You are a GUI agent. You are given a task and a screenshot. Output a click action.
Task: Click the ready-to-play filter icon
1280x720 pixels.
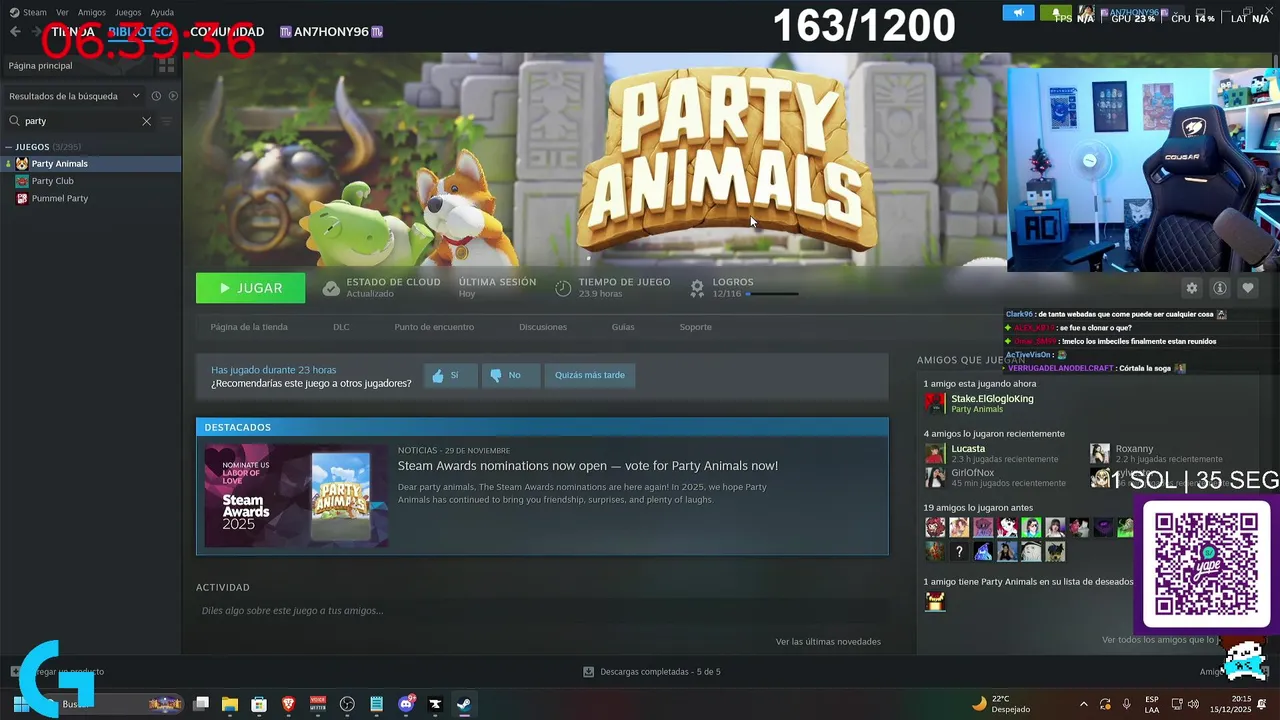[x=173, y=96]
